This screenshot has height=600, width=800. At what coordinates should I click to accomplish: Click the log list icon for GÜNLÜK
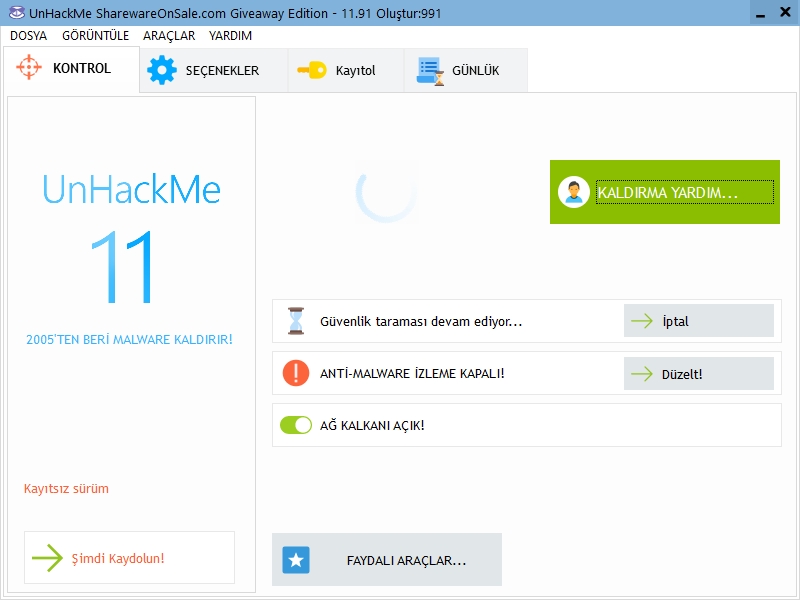click(x=430, y=71)
